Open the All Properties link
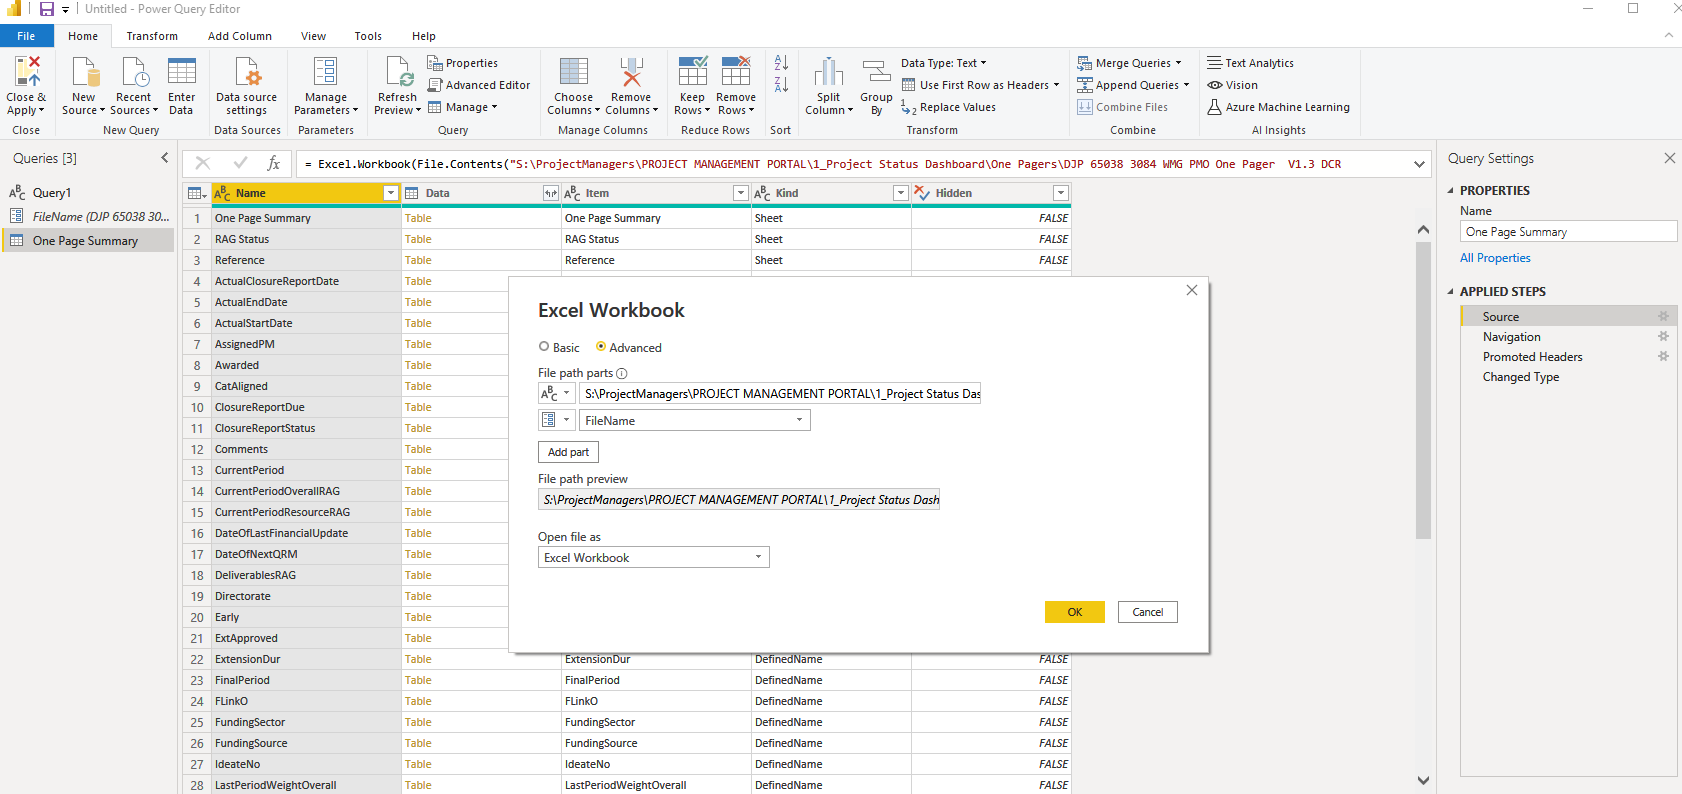Image resolution: width=1682 pixels, height=794 pixels. coord(1495,258)
